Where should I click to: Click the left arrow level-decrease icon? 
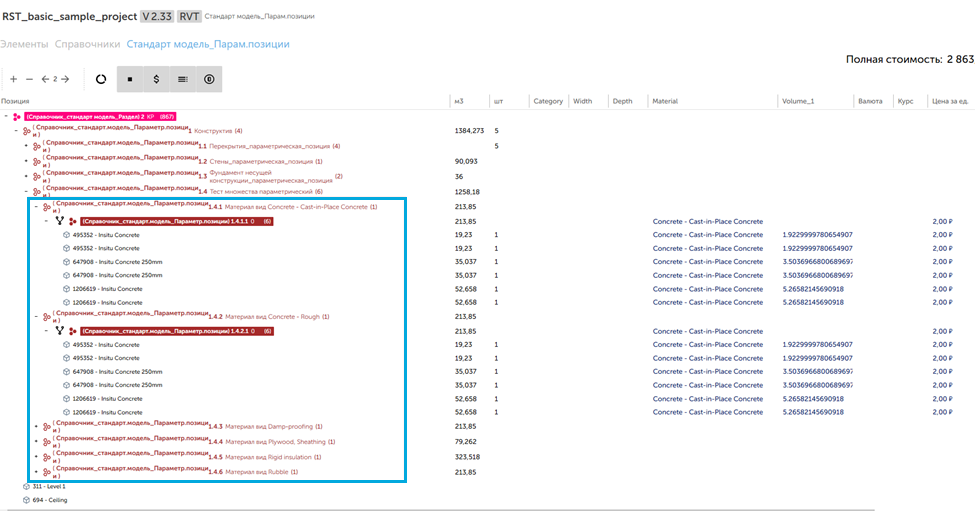click(x=45, y=79)
